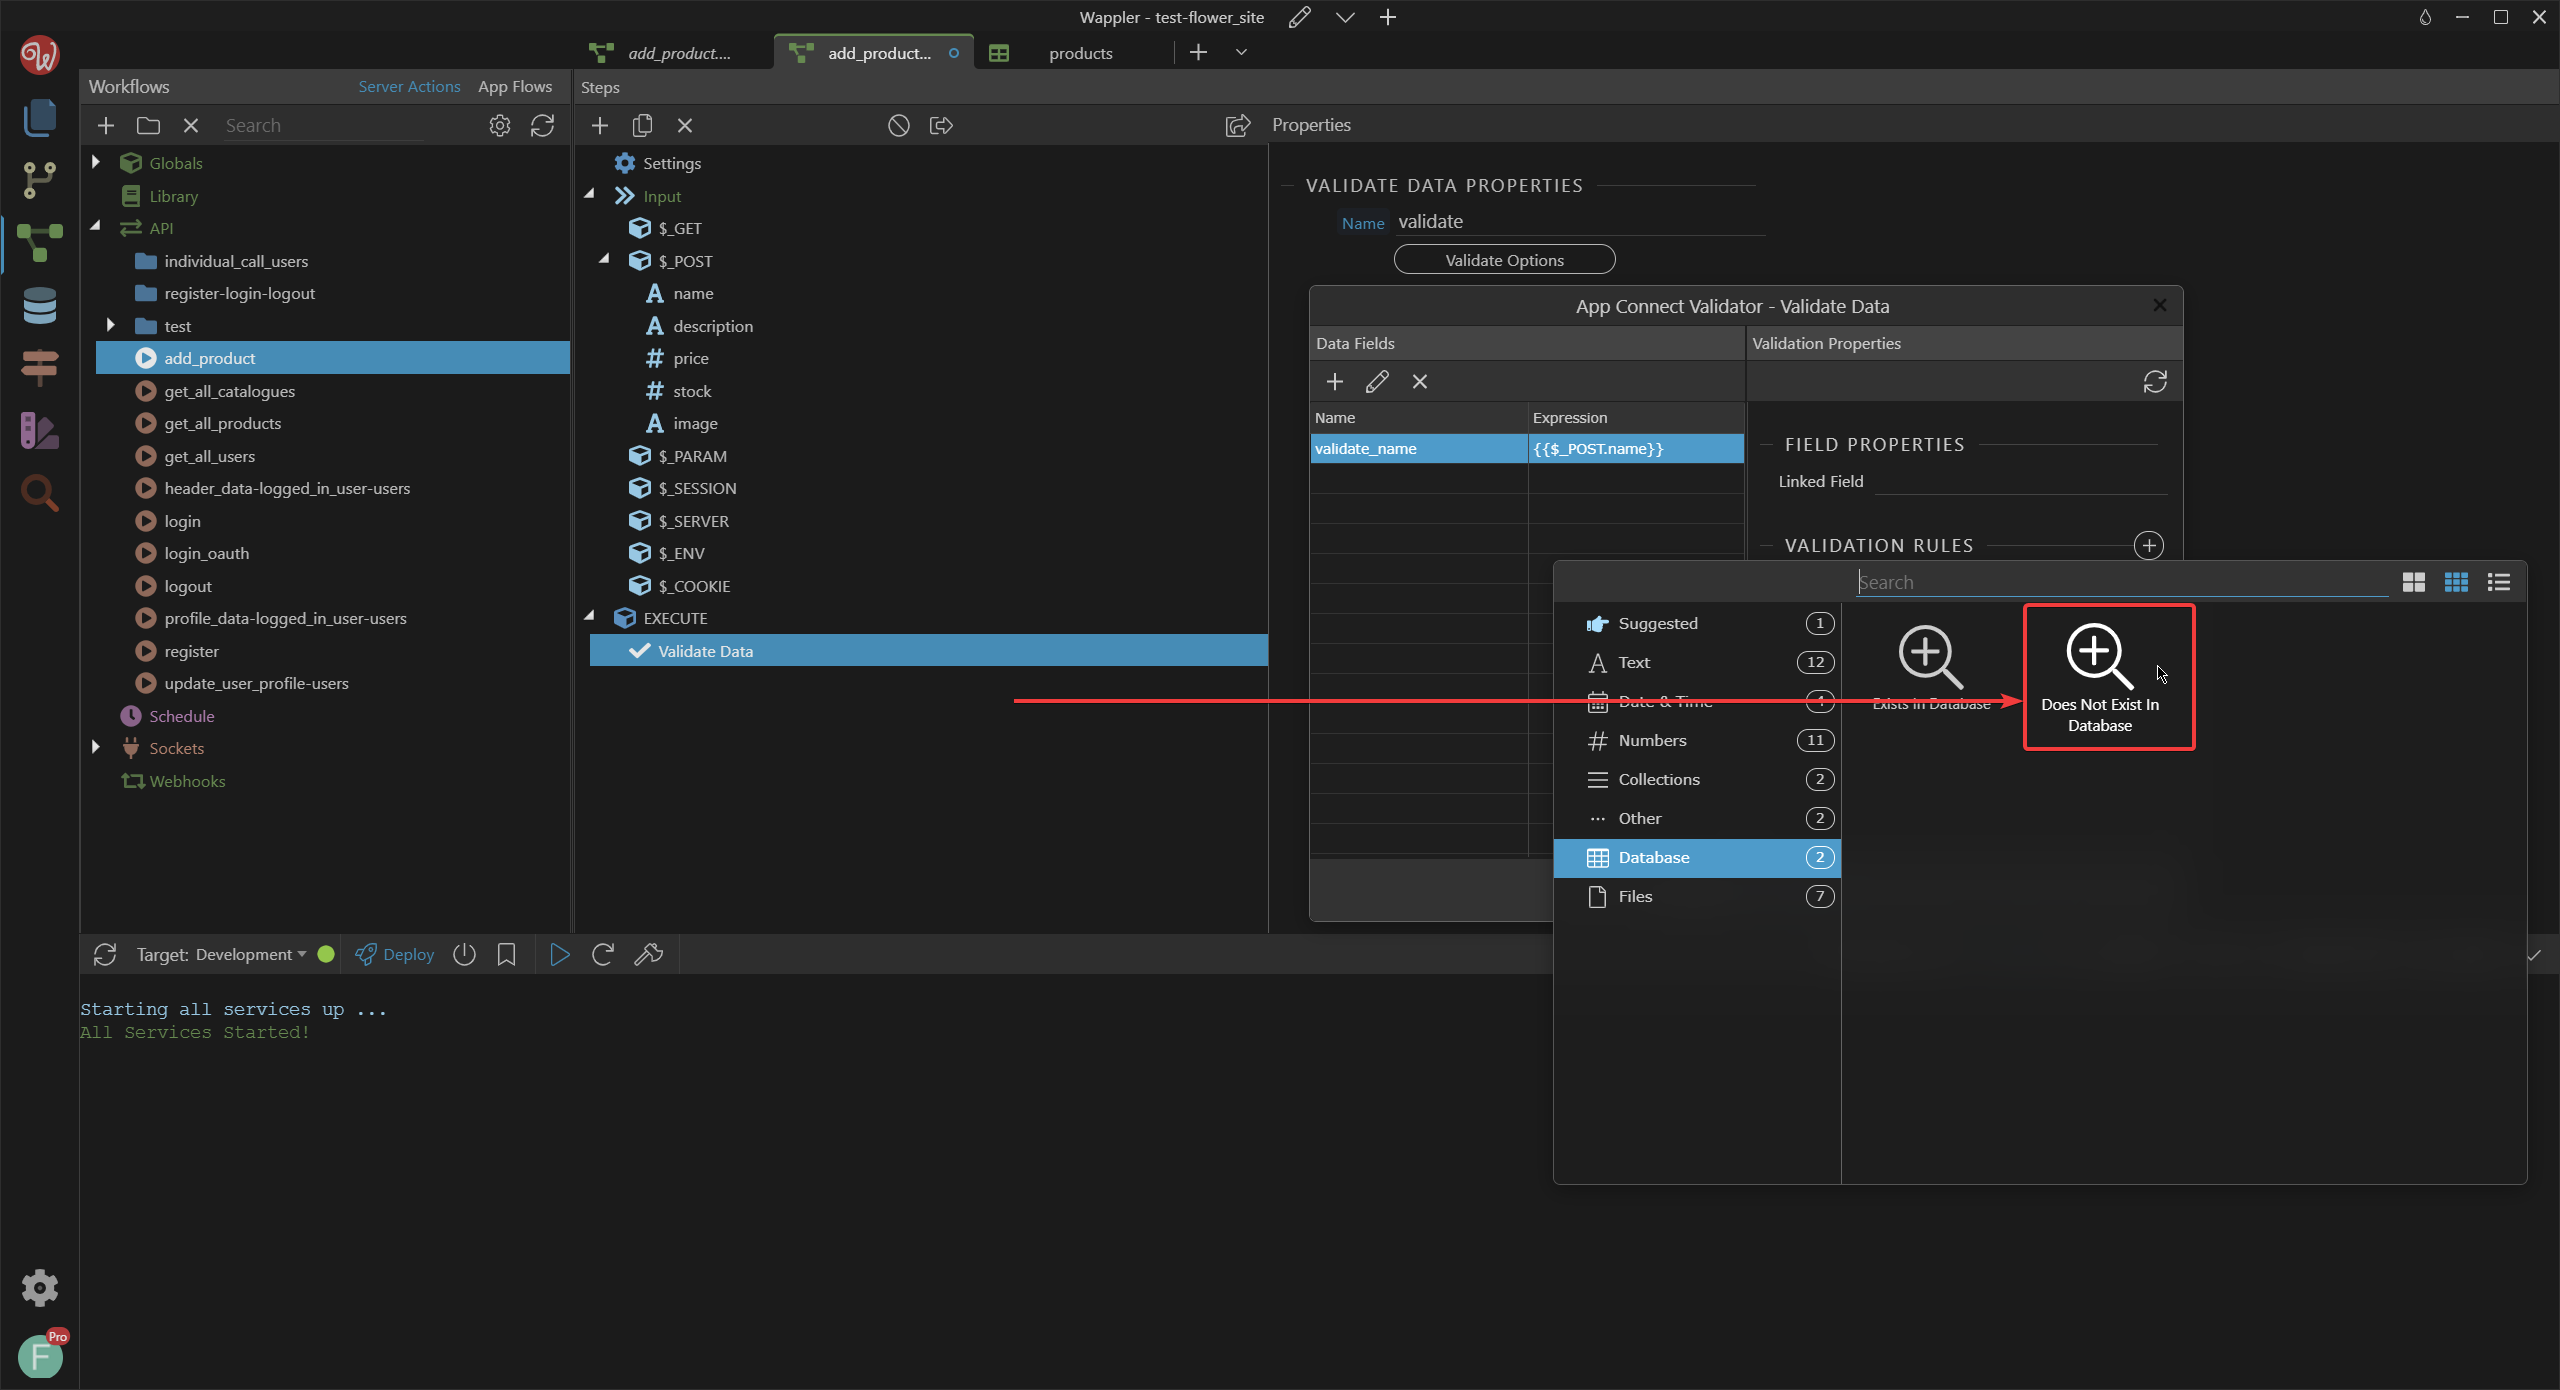Close the App Connect Validator dialog
Image resolution: width=2560 pixels, height=1390 pixels.
pyautogui.click(x=2160, y=305)
